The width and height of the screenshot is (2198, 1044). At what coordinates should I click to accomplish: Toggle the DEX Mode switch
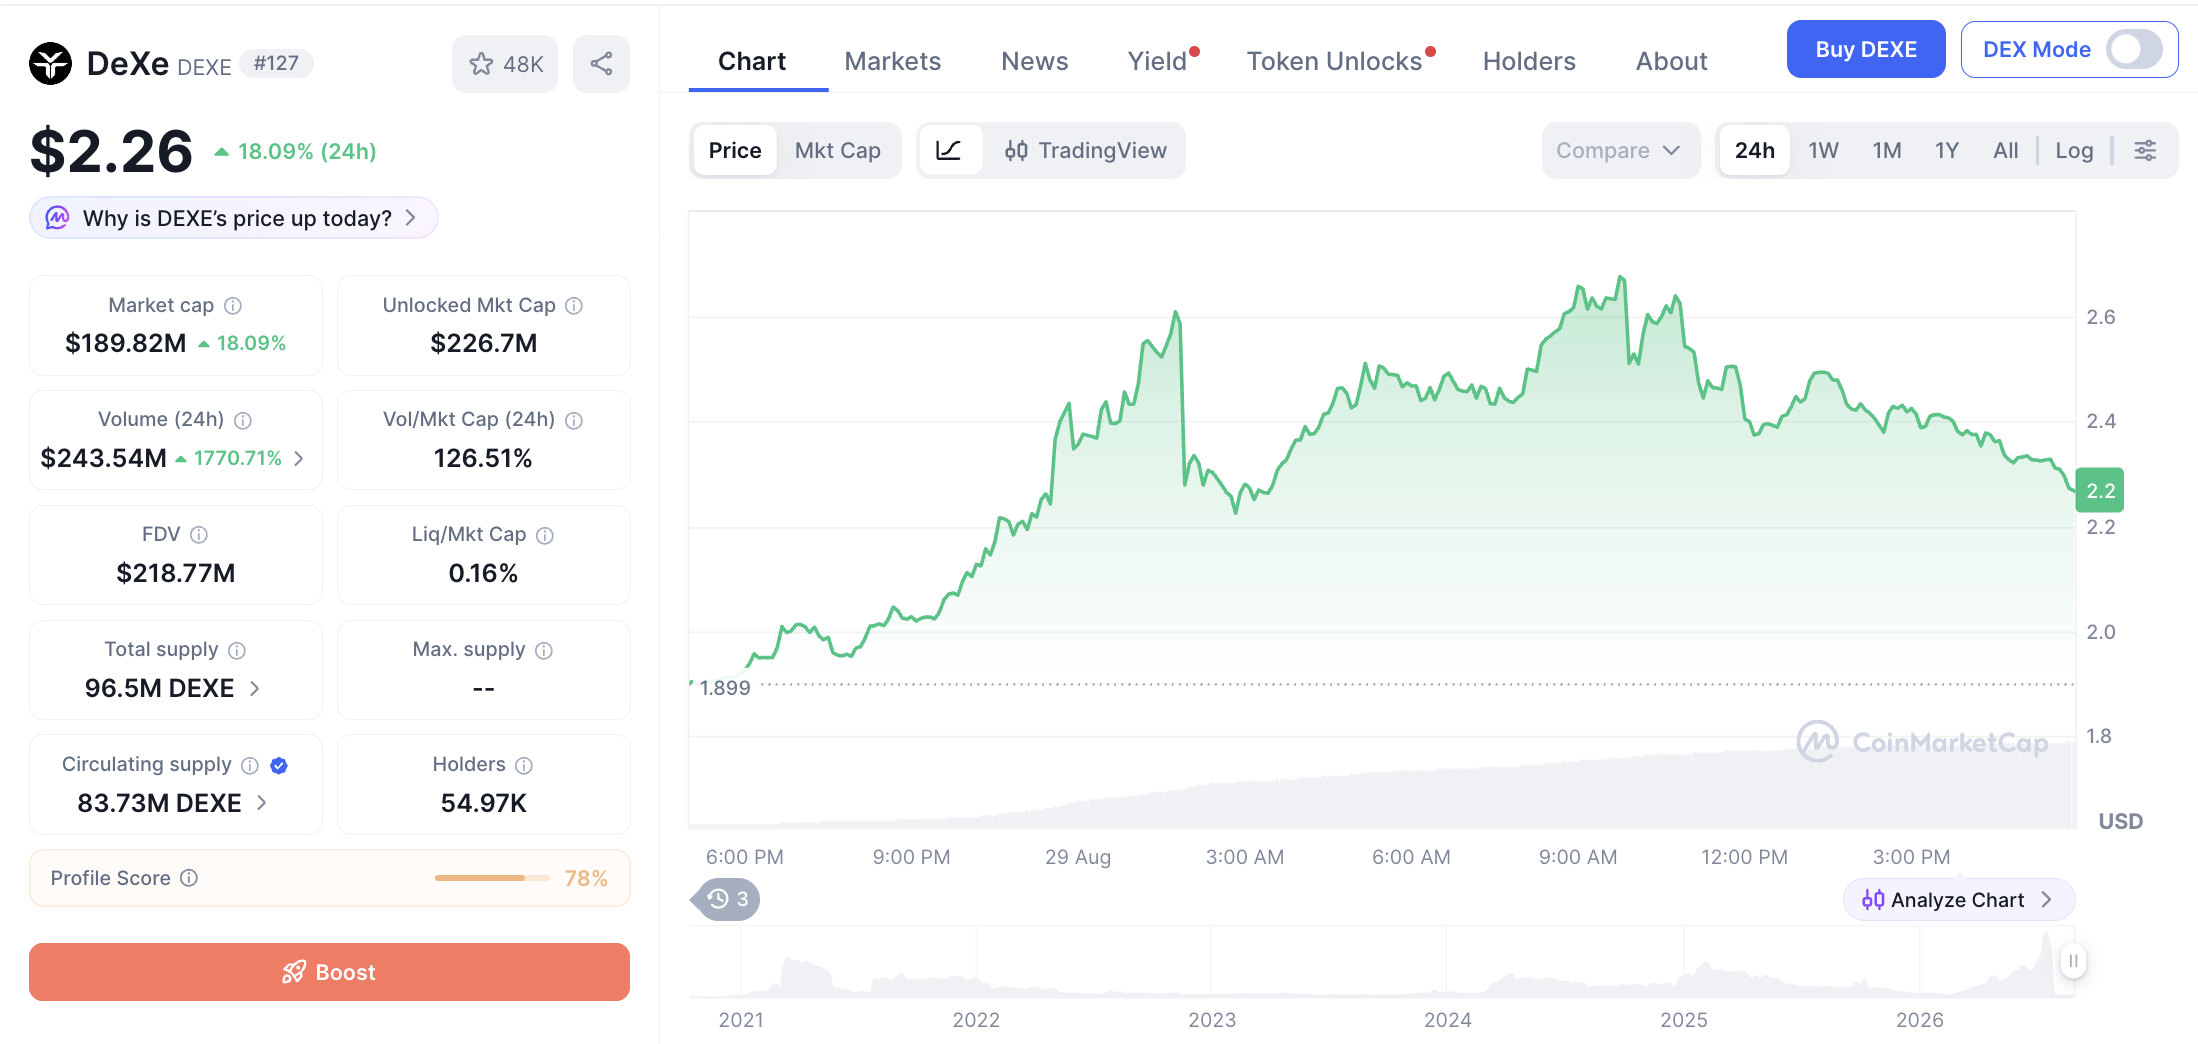[x=2134, y=49]
